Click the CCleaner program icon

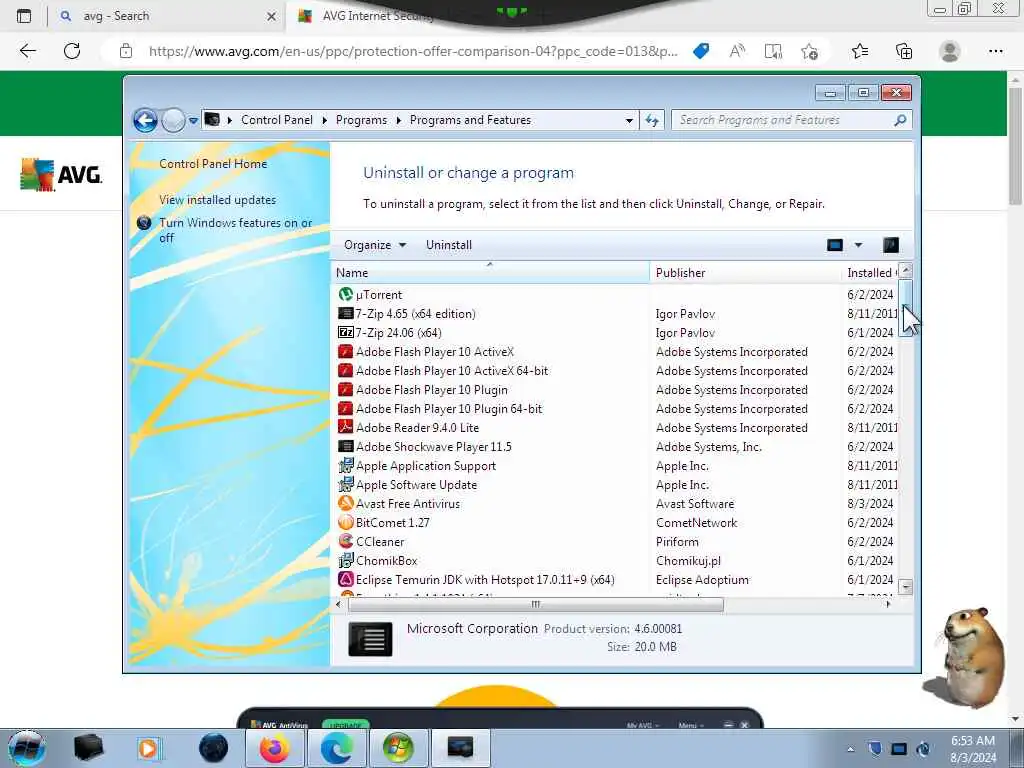coord(345,541)
